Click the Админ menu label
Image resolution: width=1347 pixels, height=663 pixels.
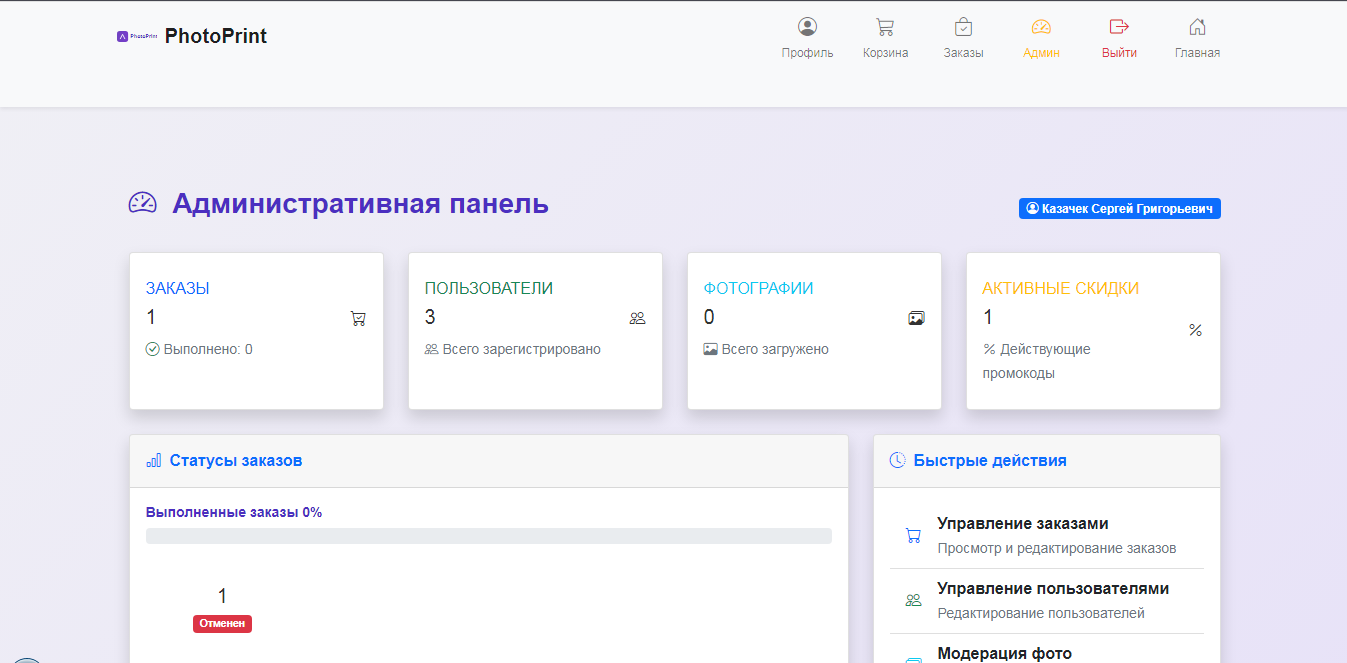[x=1041, y=53]
